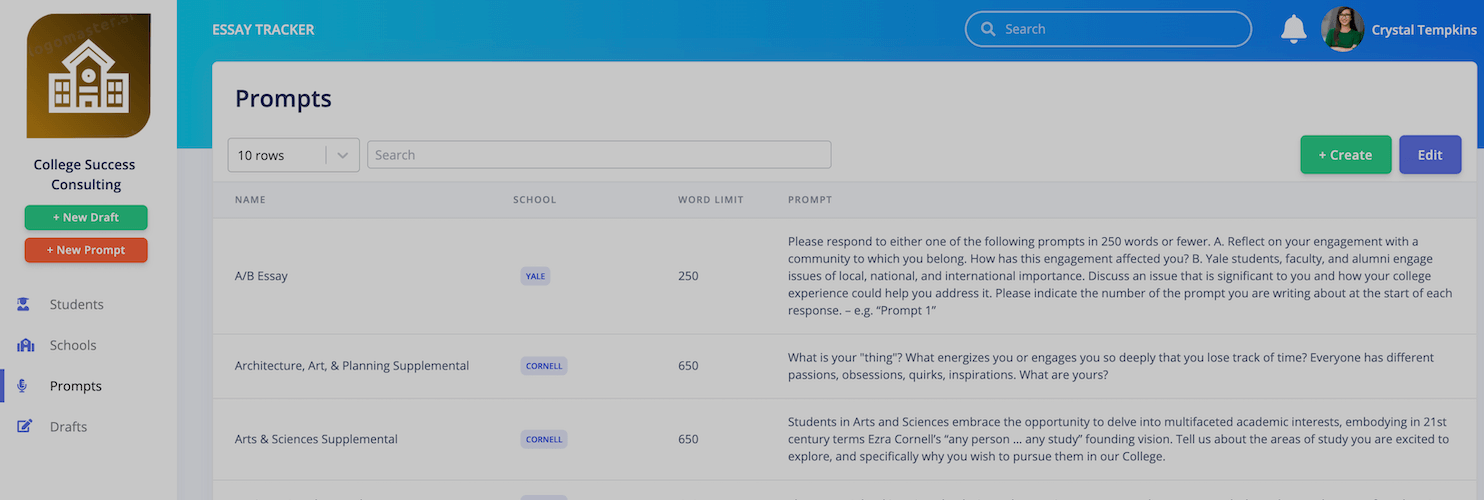This screenshot has width=1484, height=500.
Task: Click the word limit 250 cell
Action: (x=688, y=276)
